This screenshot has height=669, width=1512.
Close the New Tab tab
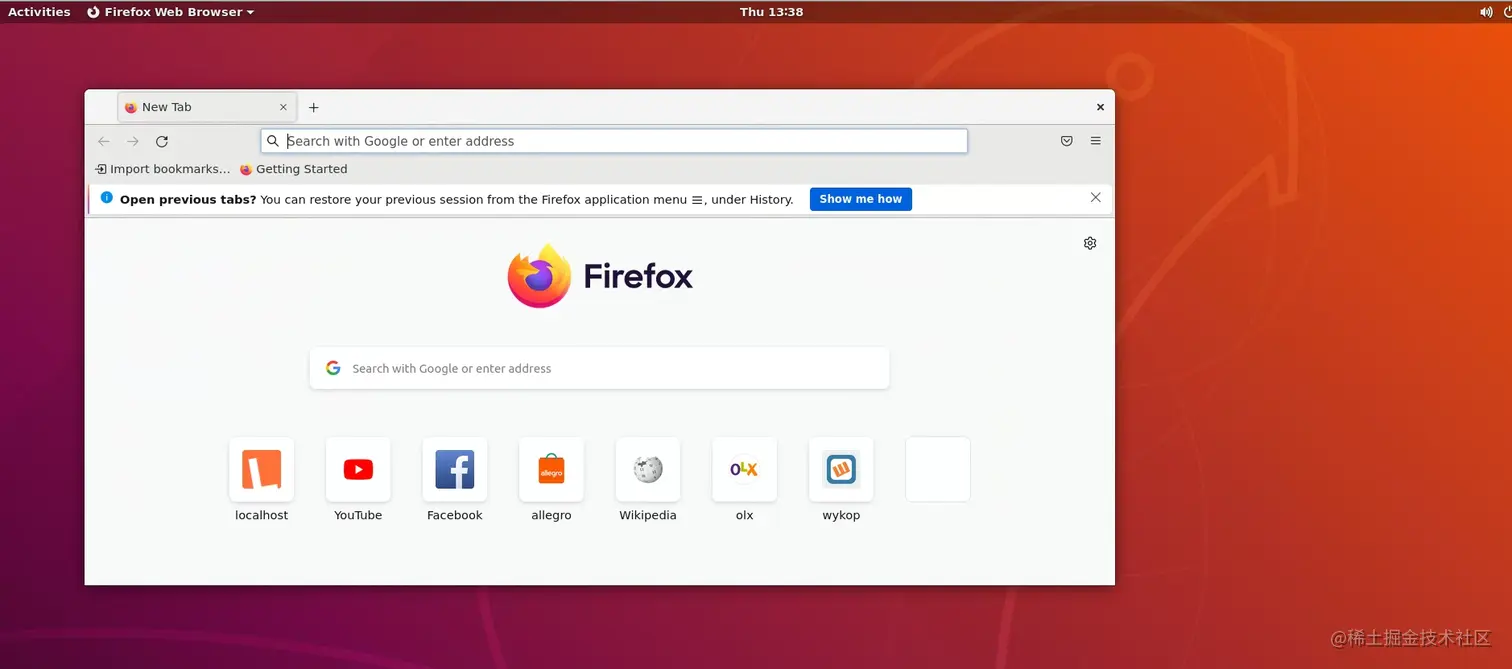[283, 107]
